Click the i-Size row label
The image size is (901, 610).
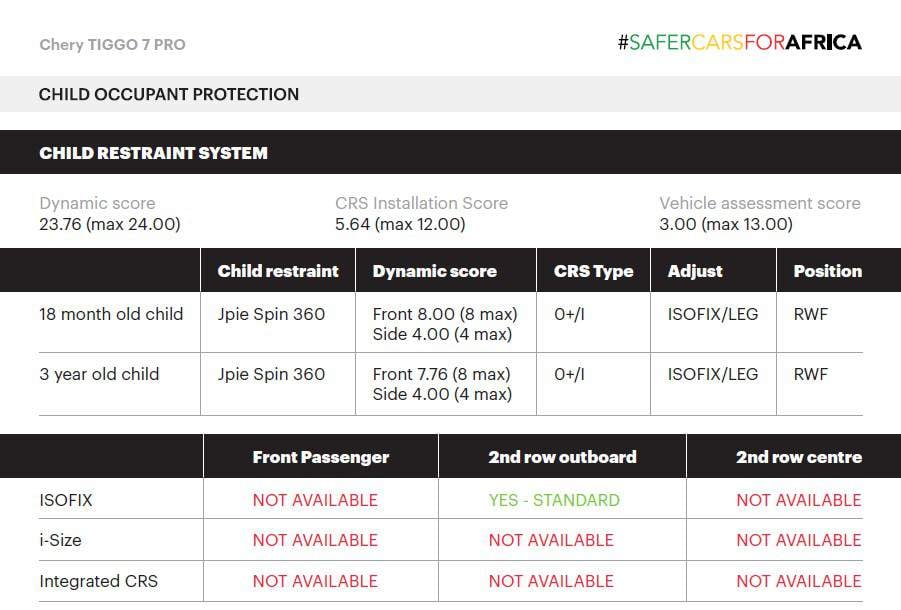coord(60,540)
